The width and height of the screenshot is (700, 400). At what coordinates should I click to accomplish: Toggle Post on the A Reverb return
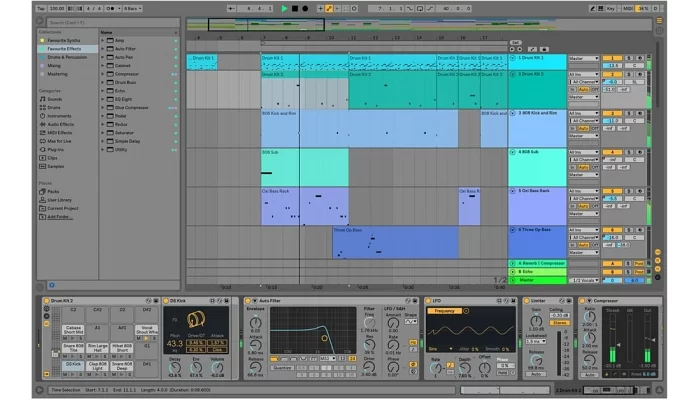[639, 263]
